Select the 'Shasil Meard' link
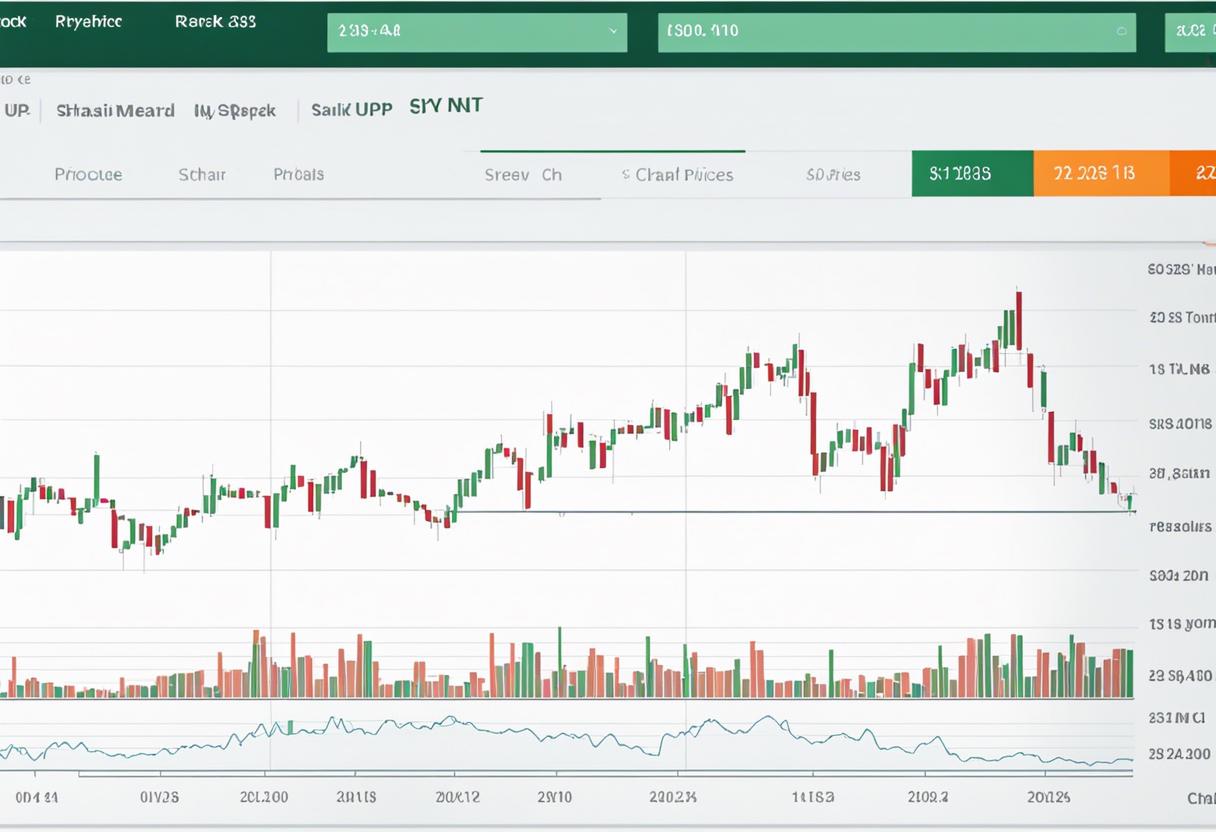Screen dimensions: 1216x832 point(115,111)
